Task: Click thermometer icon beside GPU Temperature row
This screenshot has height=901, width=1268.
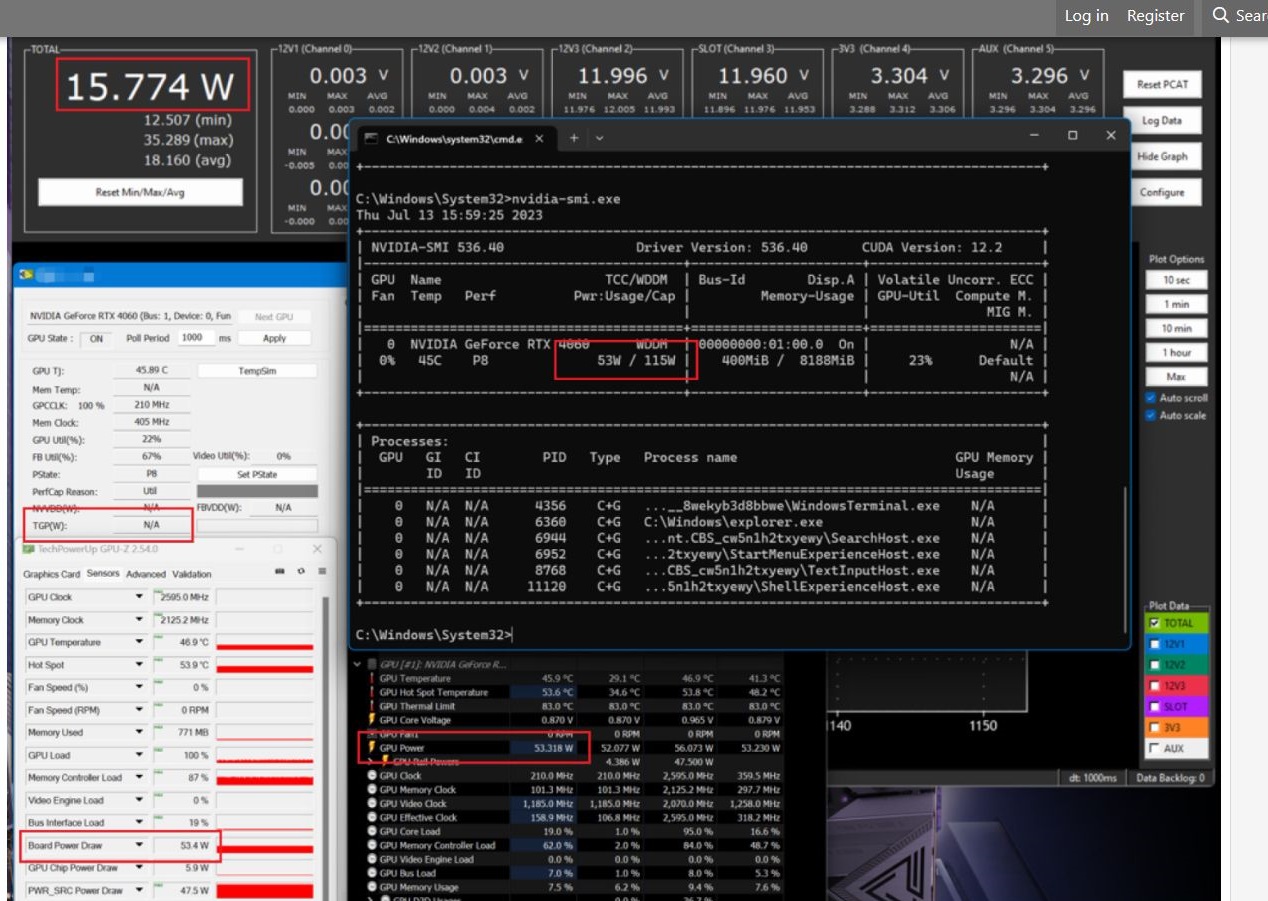Action: click(371, 679)
